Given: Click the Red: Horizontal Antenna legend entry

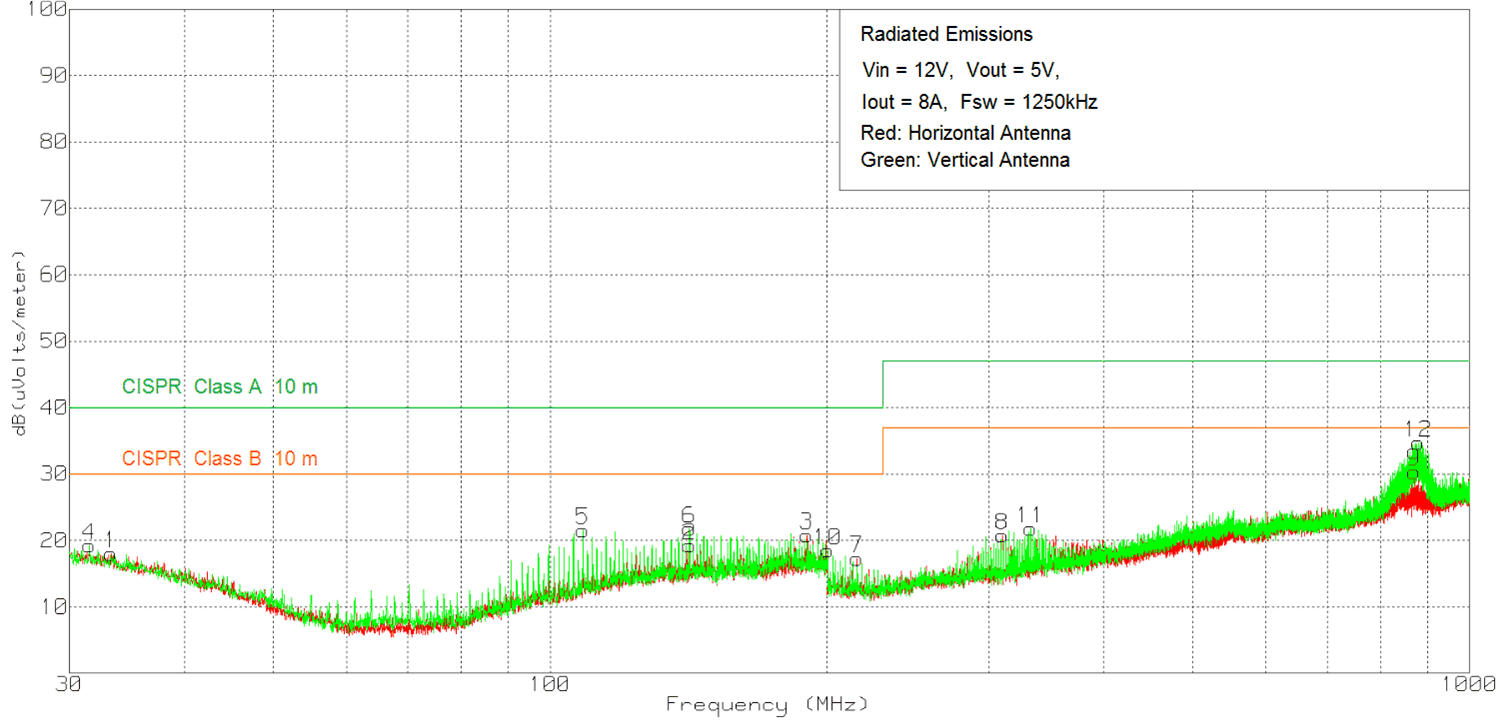Looking at the screenshot, I should 965,132.
